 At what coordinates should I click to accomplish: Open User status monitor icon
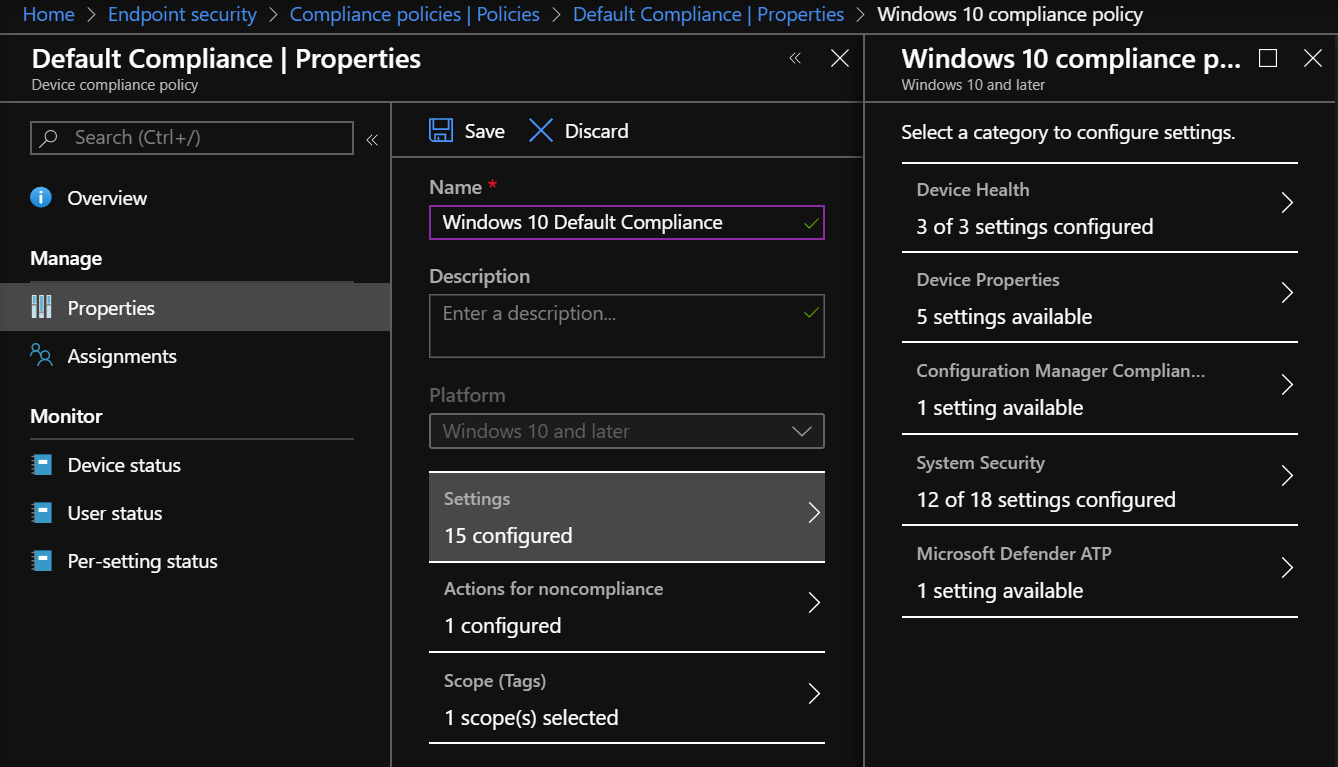point(41,512)
